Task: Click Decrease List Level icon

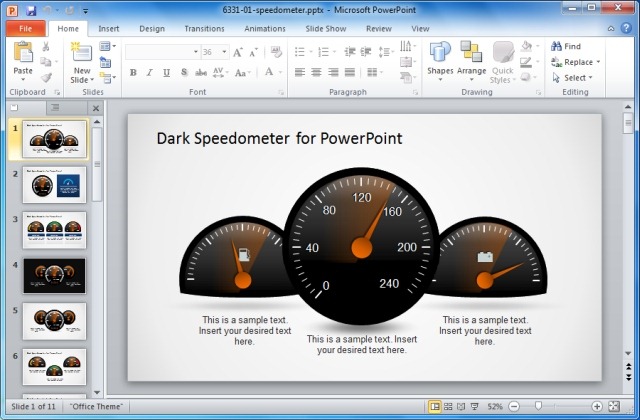Action: point(350,52)
